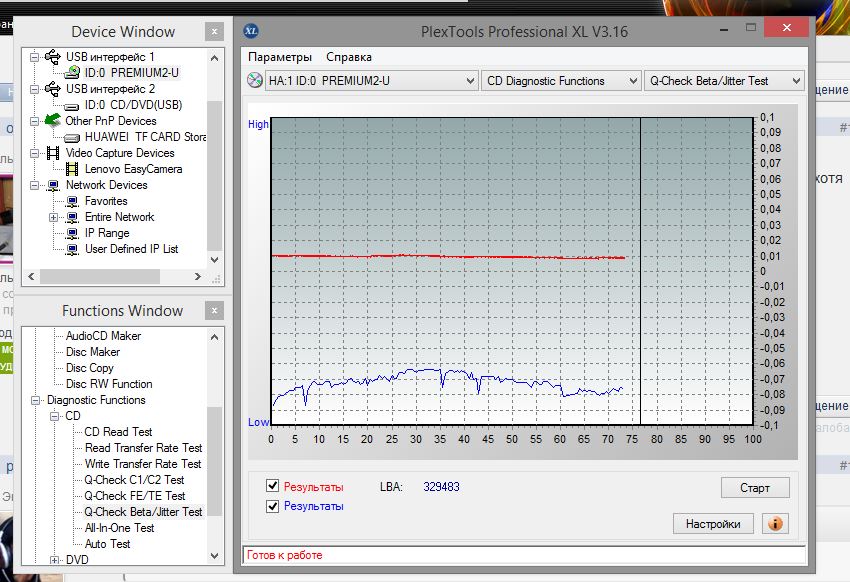Screen dimensions: 850x582
Task: Click the Старт button
Action: click(x=755, y=488)
